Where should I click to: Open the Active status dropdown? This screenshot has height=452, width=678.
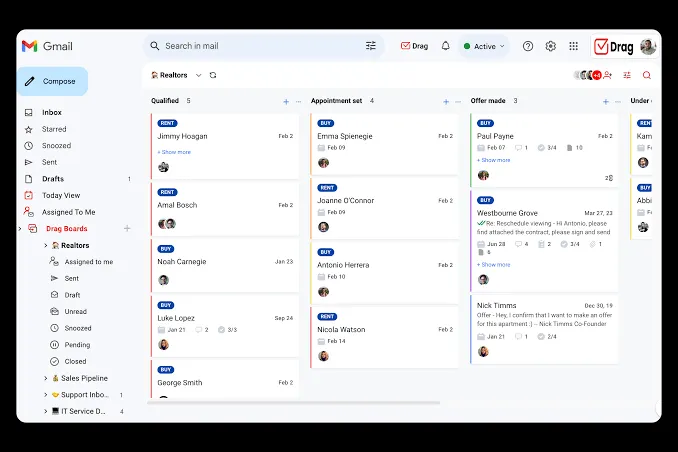coord(484,46)
